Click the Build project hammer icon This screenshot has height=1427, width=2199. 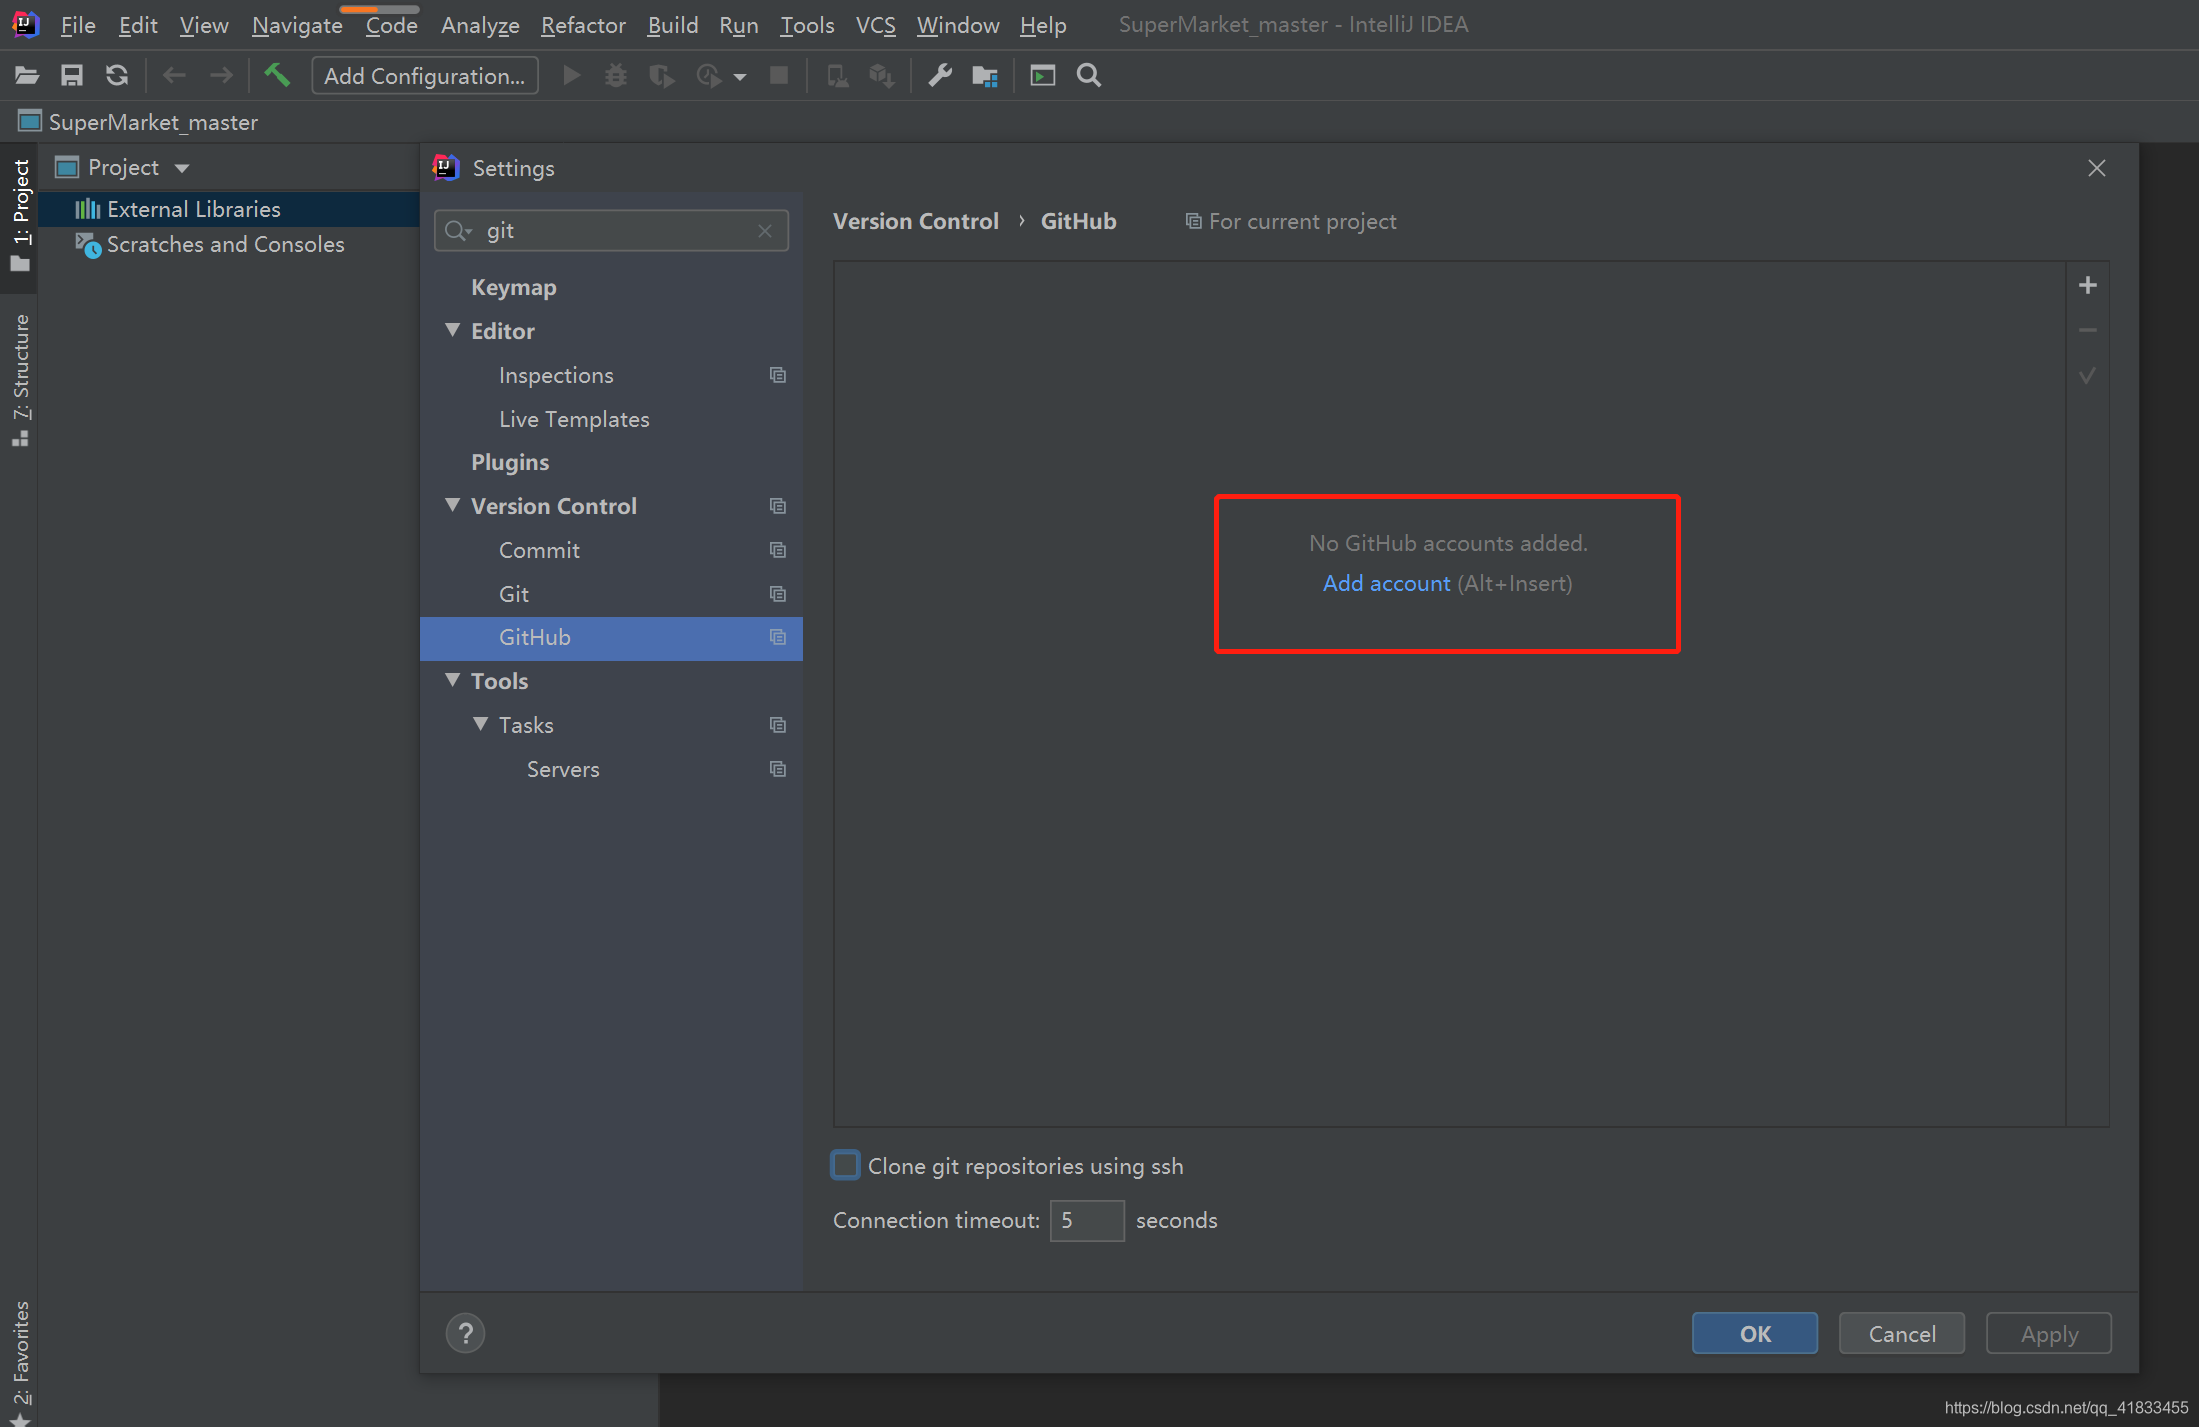276,75
